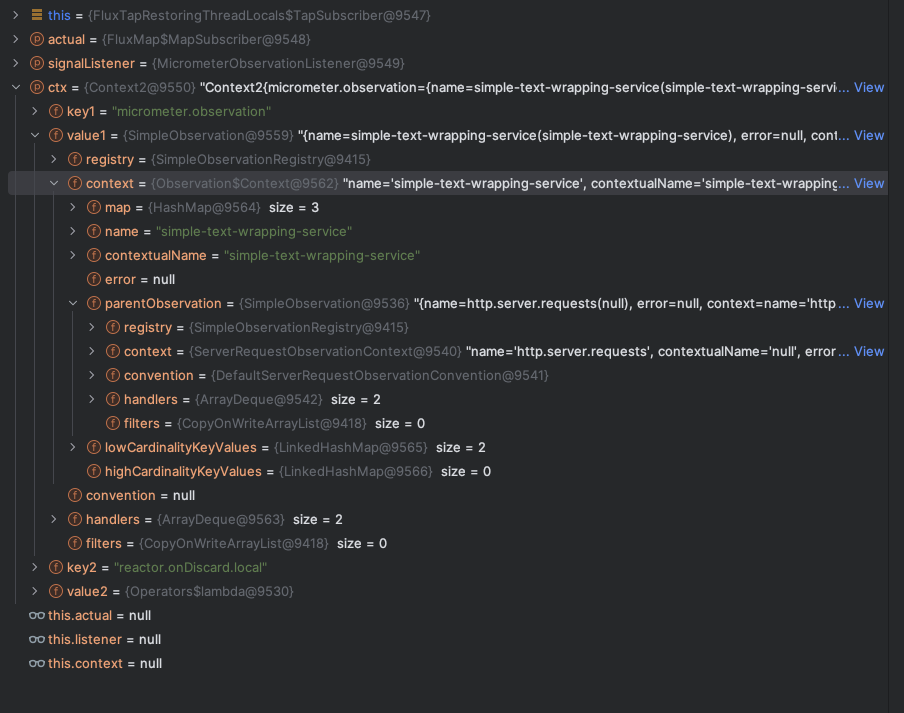904x713 pixels.
Task: Expand the 'this' variable node
Action: pyautogui.click(x=16, y=15)
